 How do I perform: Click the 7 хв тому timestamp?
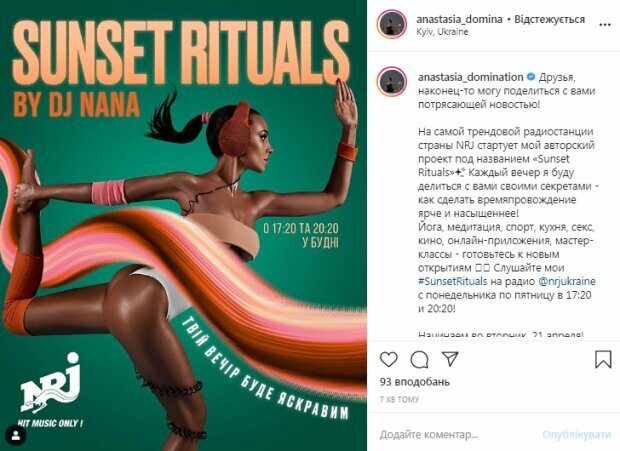coord(399,400)
